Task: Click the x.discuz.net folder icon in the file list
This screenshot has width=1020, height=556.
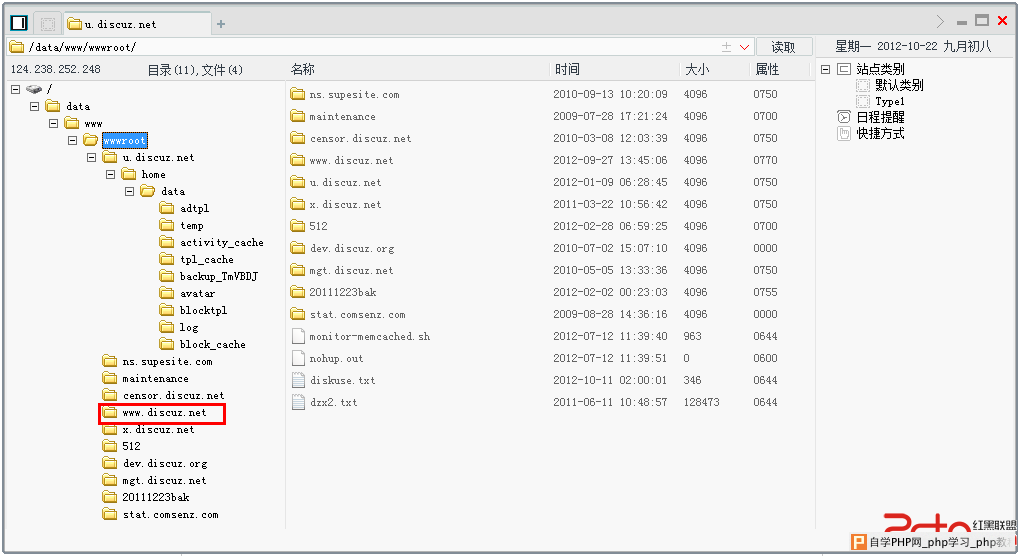Action: [x=298, y=204]
